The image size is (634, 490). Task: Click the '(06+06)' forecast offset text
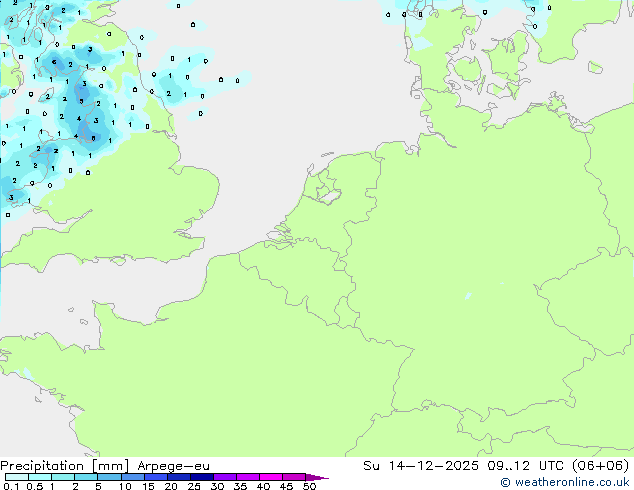coord(601,466)
